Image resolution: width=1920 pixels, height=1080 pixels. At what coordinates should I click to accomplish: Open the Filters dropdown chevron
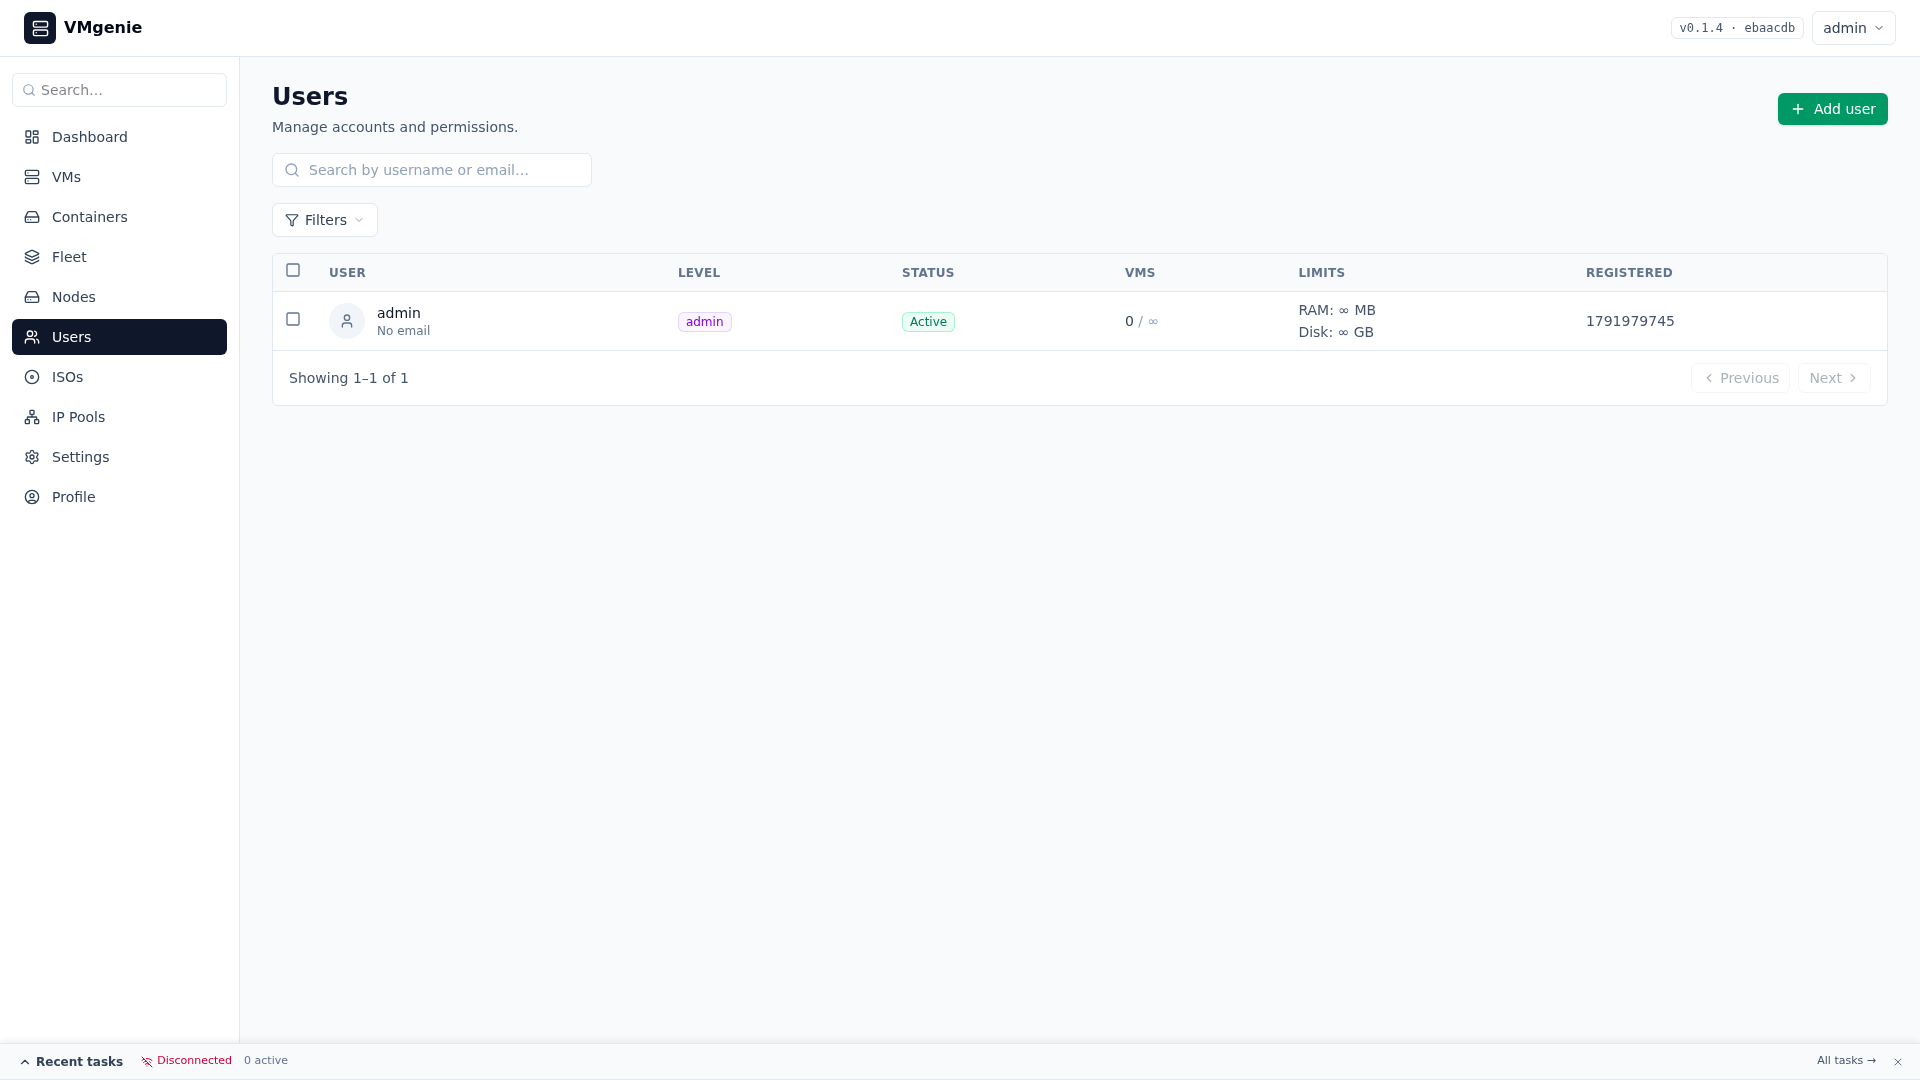click(x=359, y=220)
